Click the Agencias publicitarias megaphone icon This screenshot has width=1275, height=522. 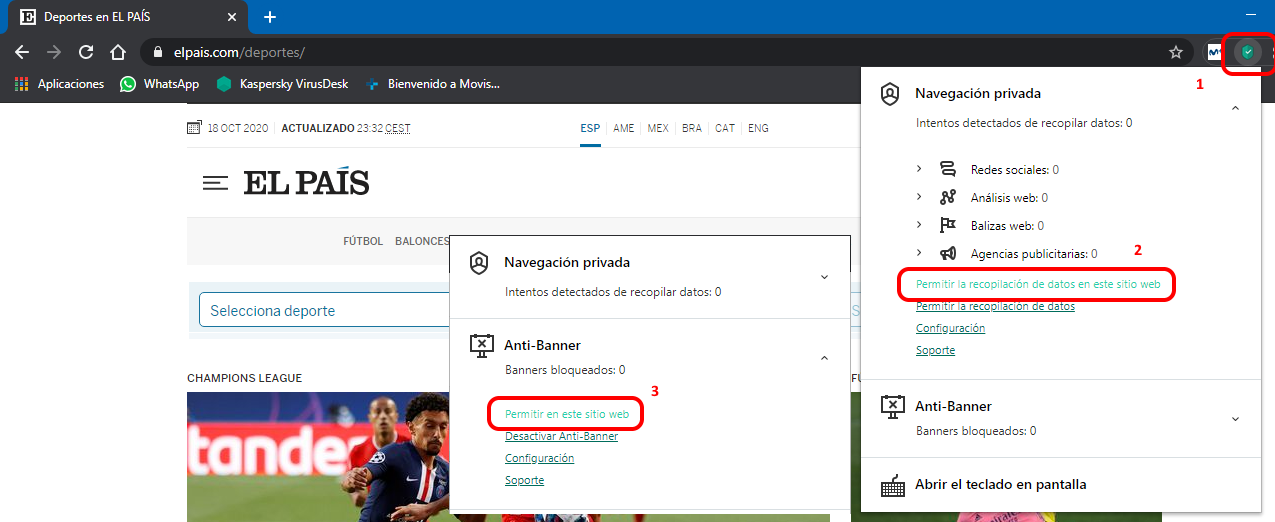click(x=947, y=254)
